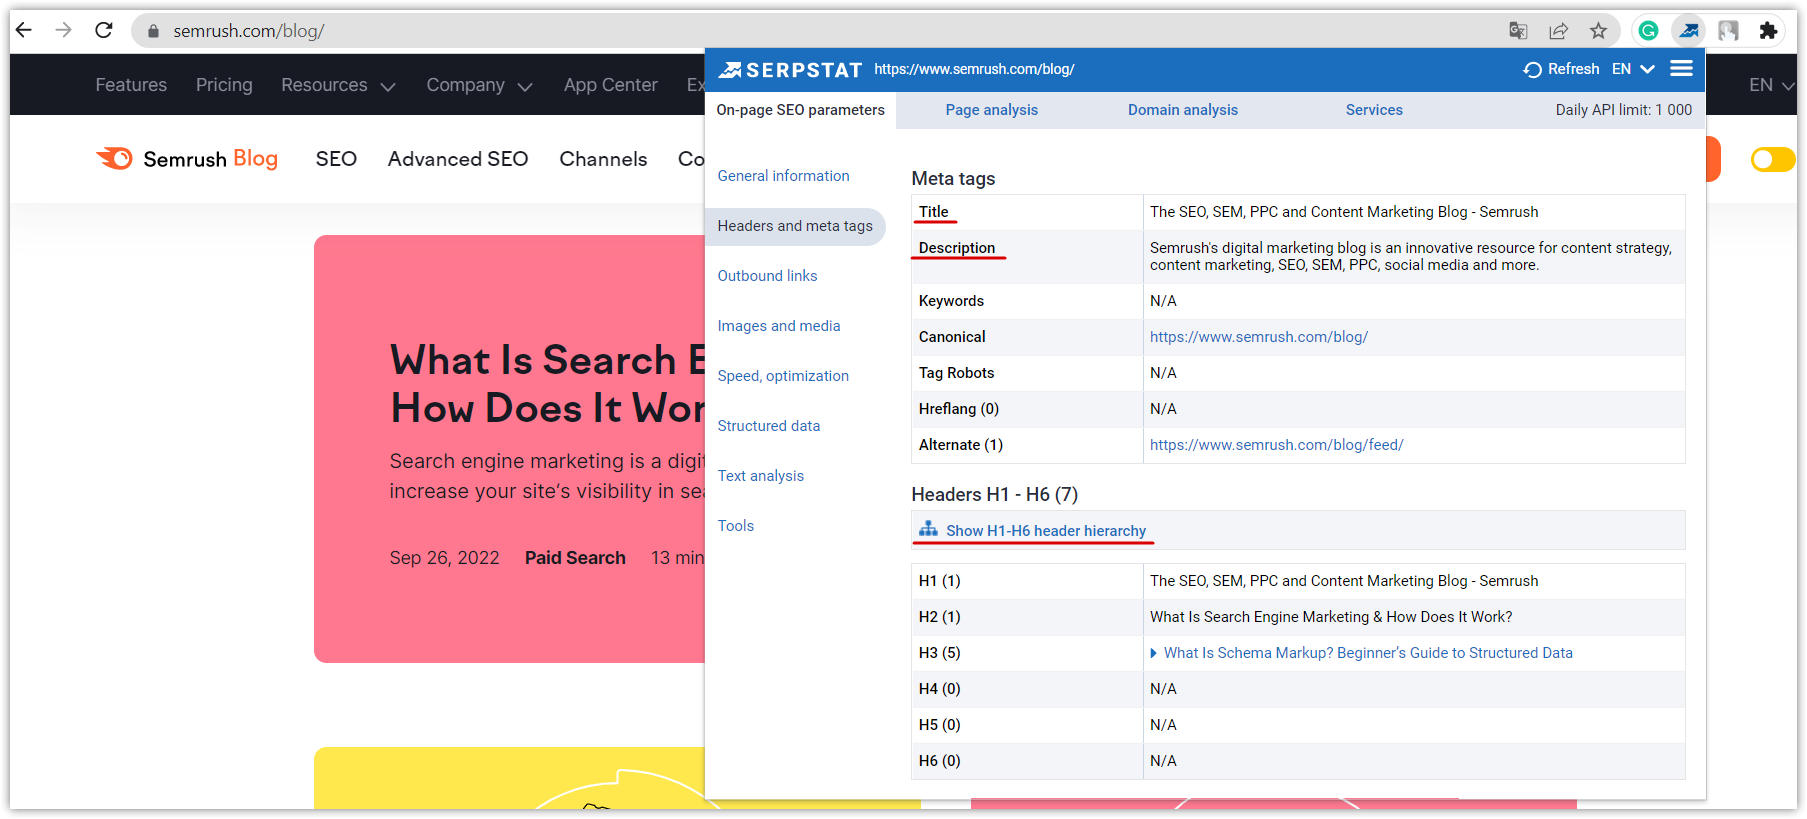Expand the Company menu on Semrush

pyautogui.click(x=479, y=85)
